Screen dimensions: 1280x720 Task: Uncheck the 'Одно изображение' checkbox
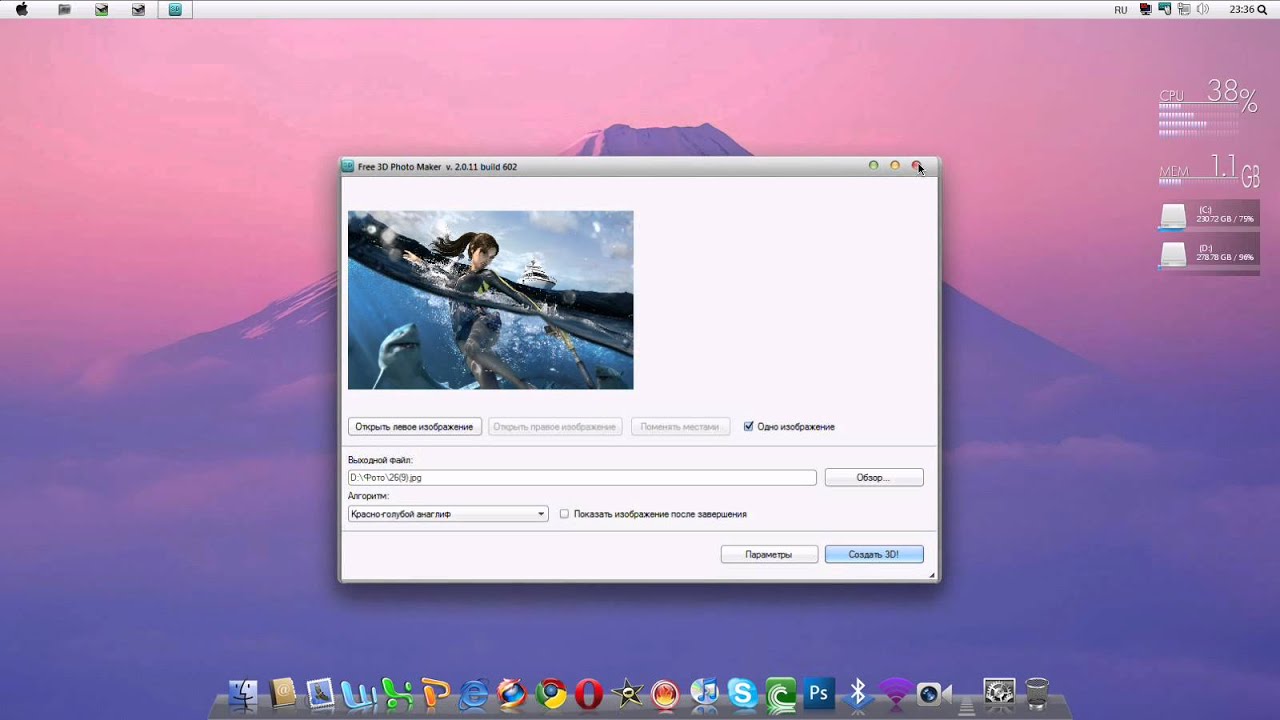pos(748,427)
